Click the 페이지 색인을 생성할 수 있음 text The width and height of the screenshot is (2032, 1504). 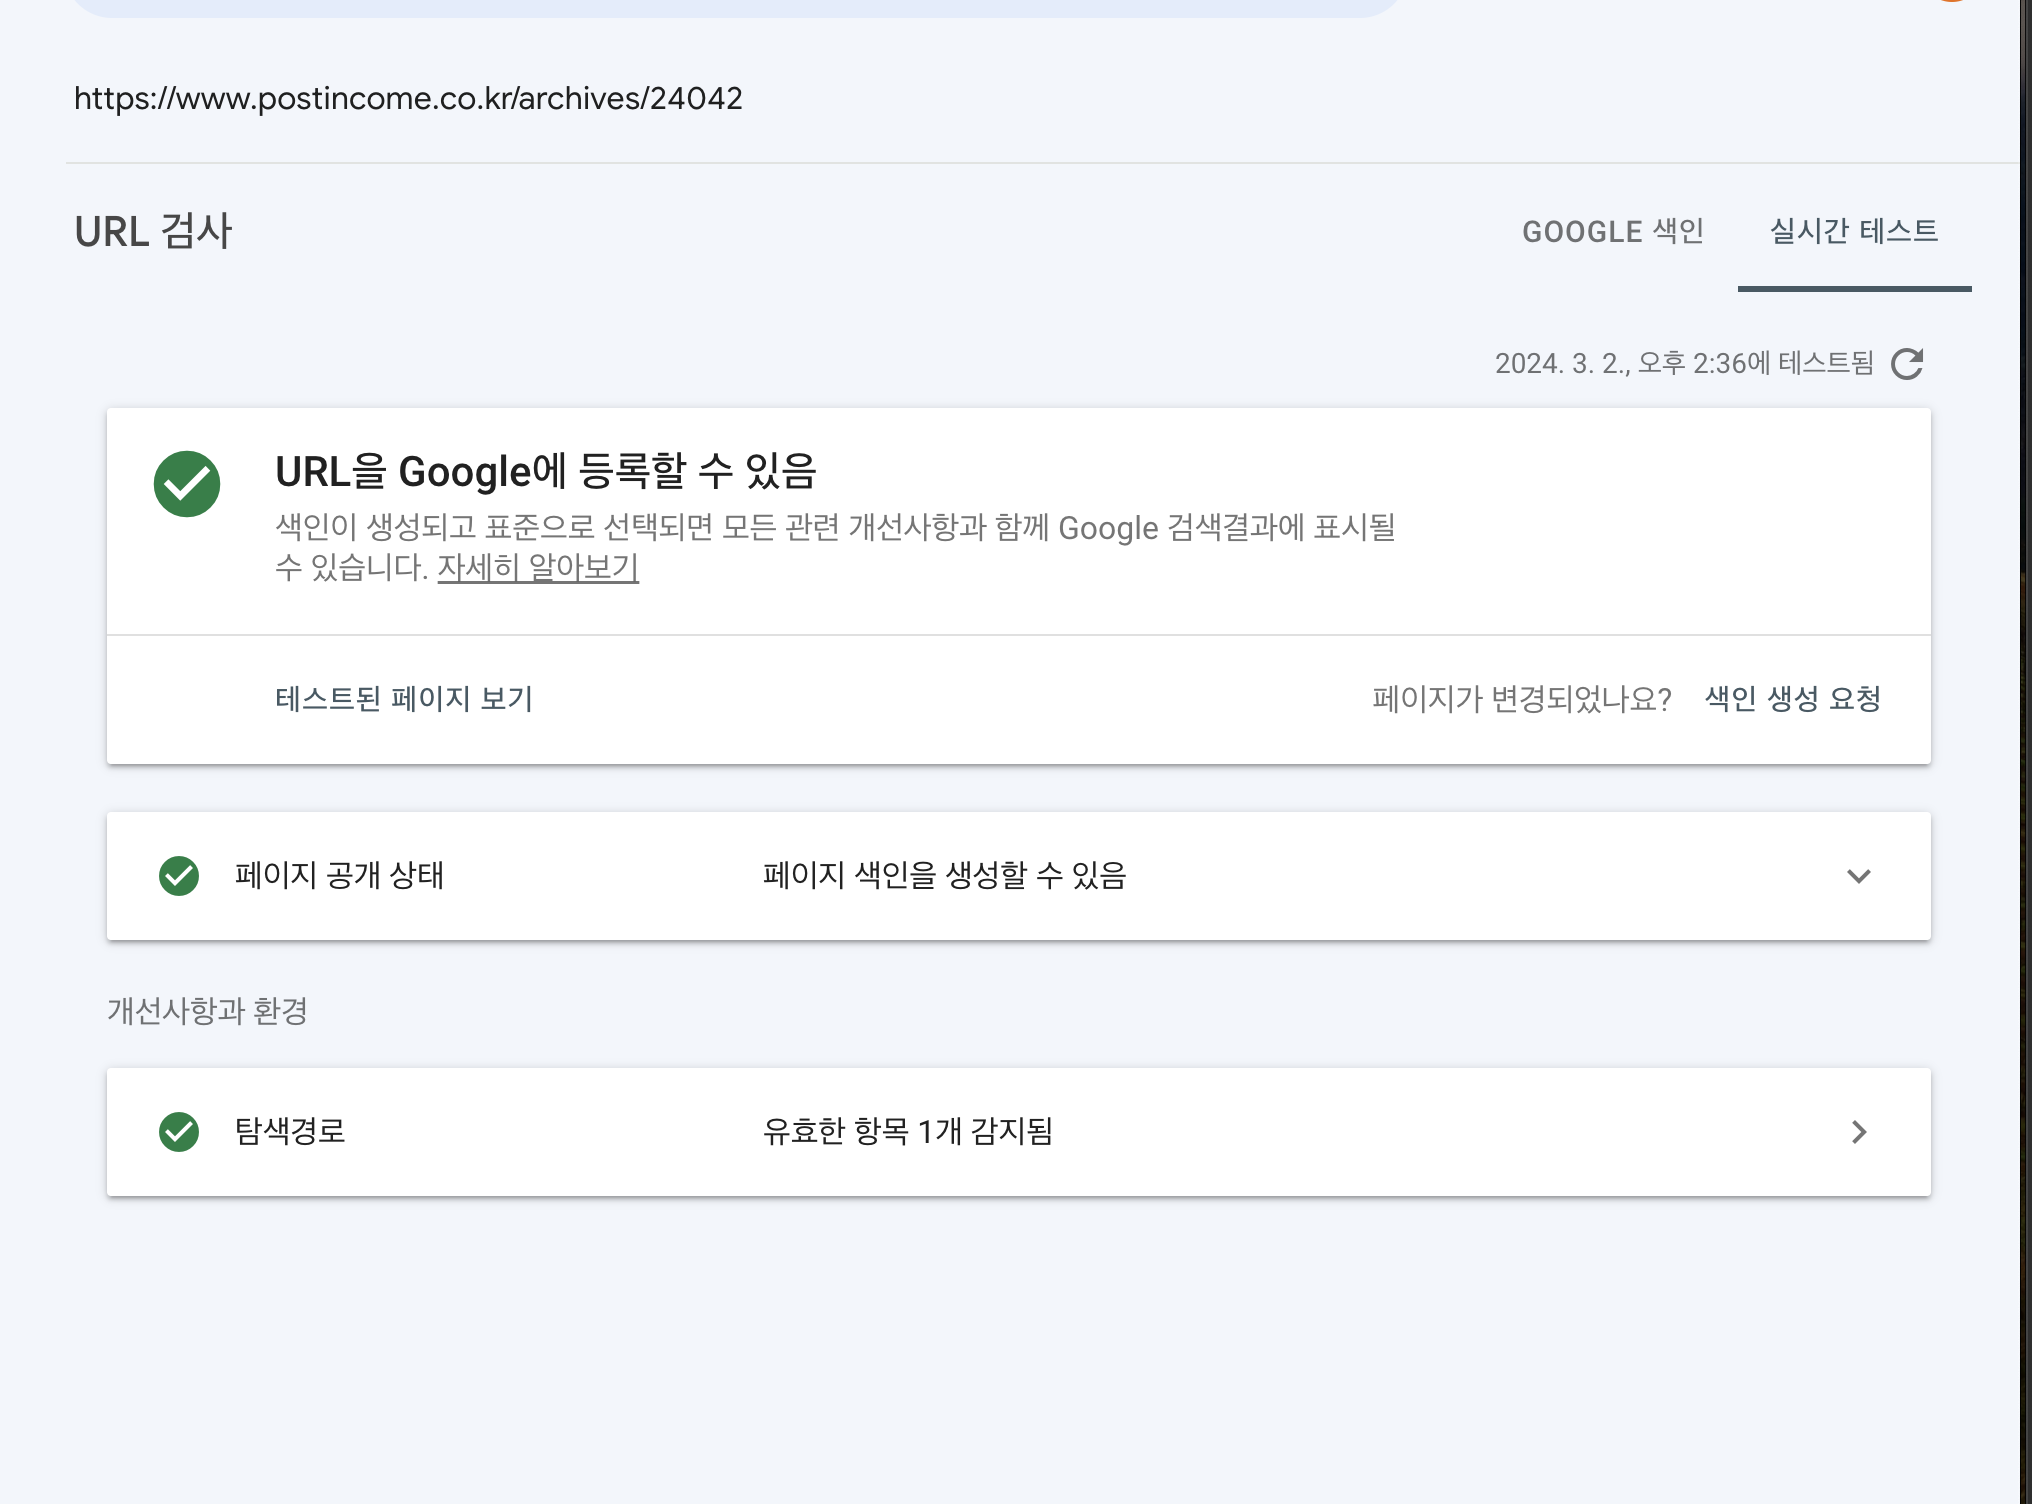[x=945, y=876]
